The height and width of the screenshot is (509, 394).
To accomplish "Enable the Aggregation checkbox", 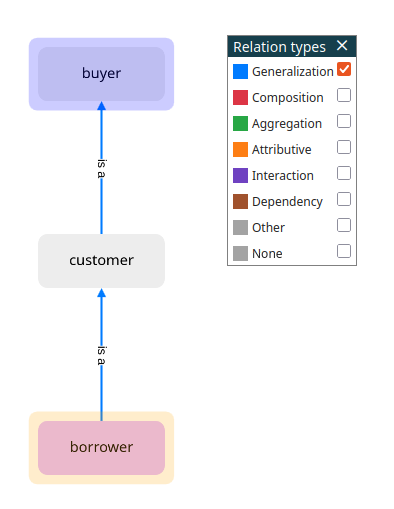I will (344, 121).
